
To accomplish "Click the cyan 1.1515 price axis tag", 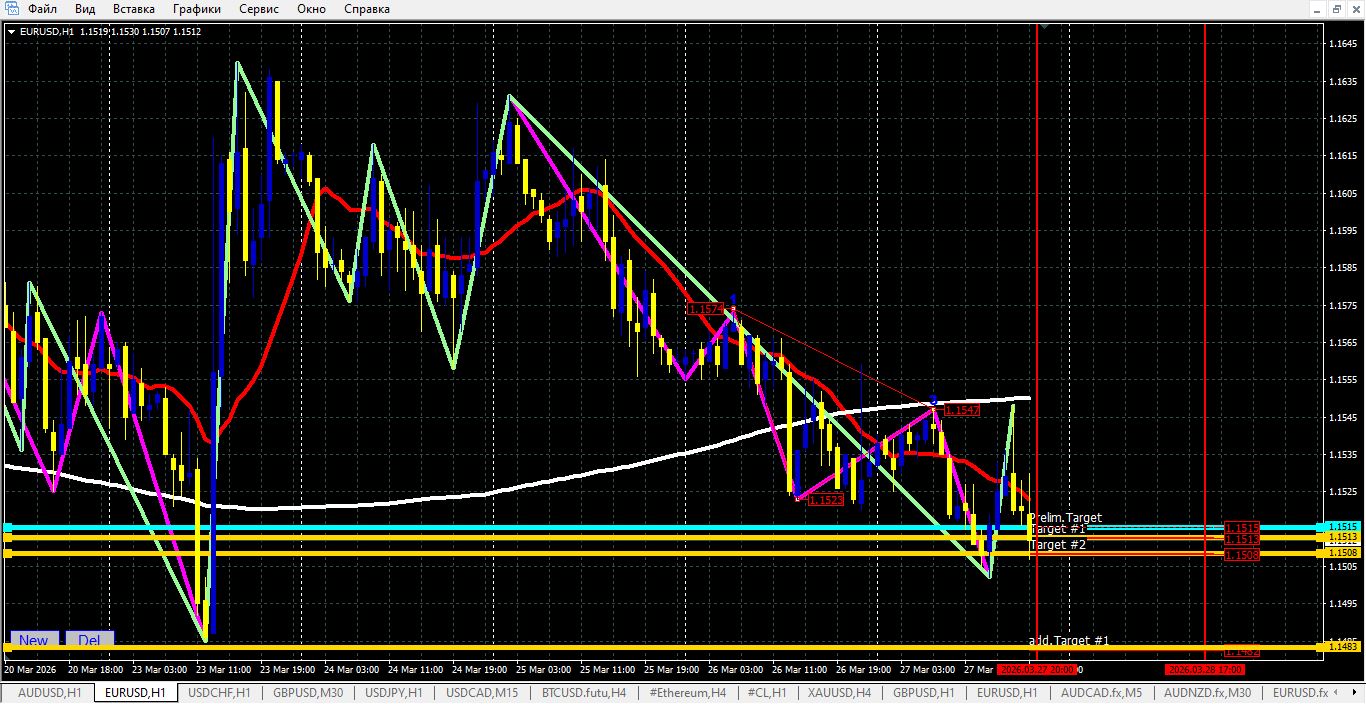I will pos(1343,527).
